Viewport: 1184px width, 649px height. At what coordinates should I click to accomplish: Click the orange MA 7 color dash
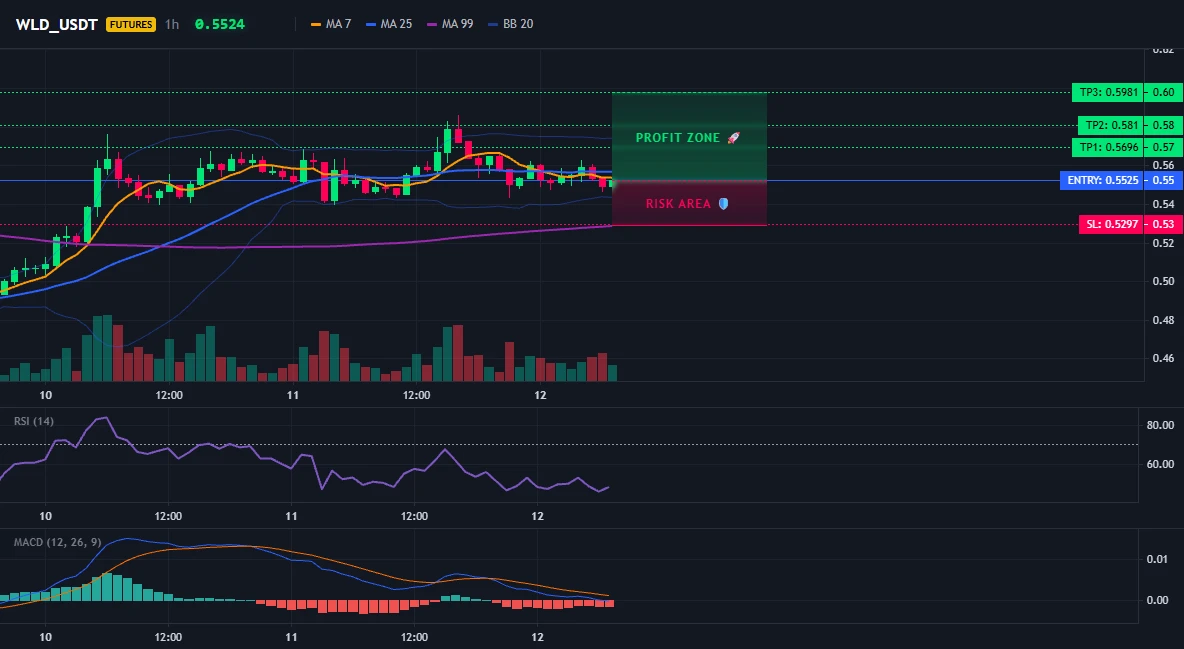coord(316,24)
